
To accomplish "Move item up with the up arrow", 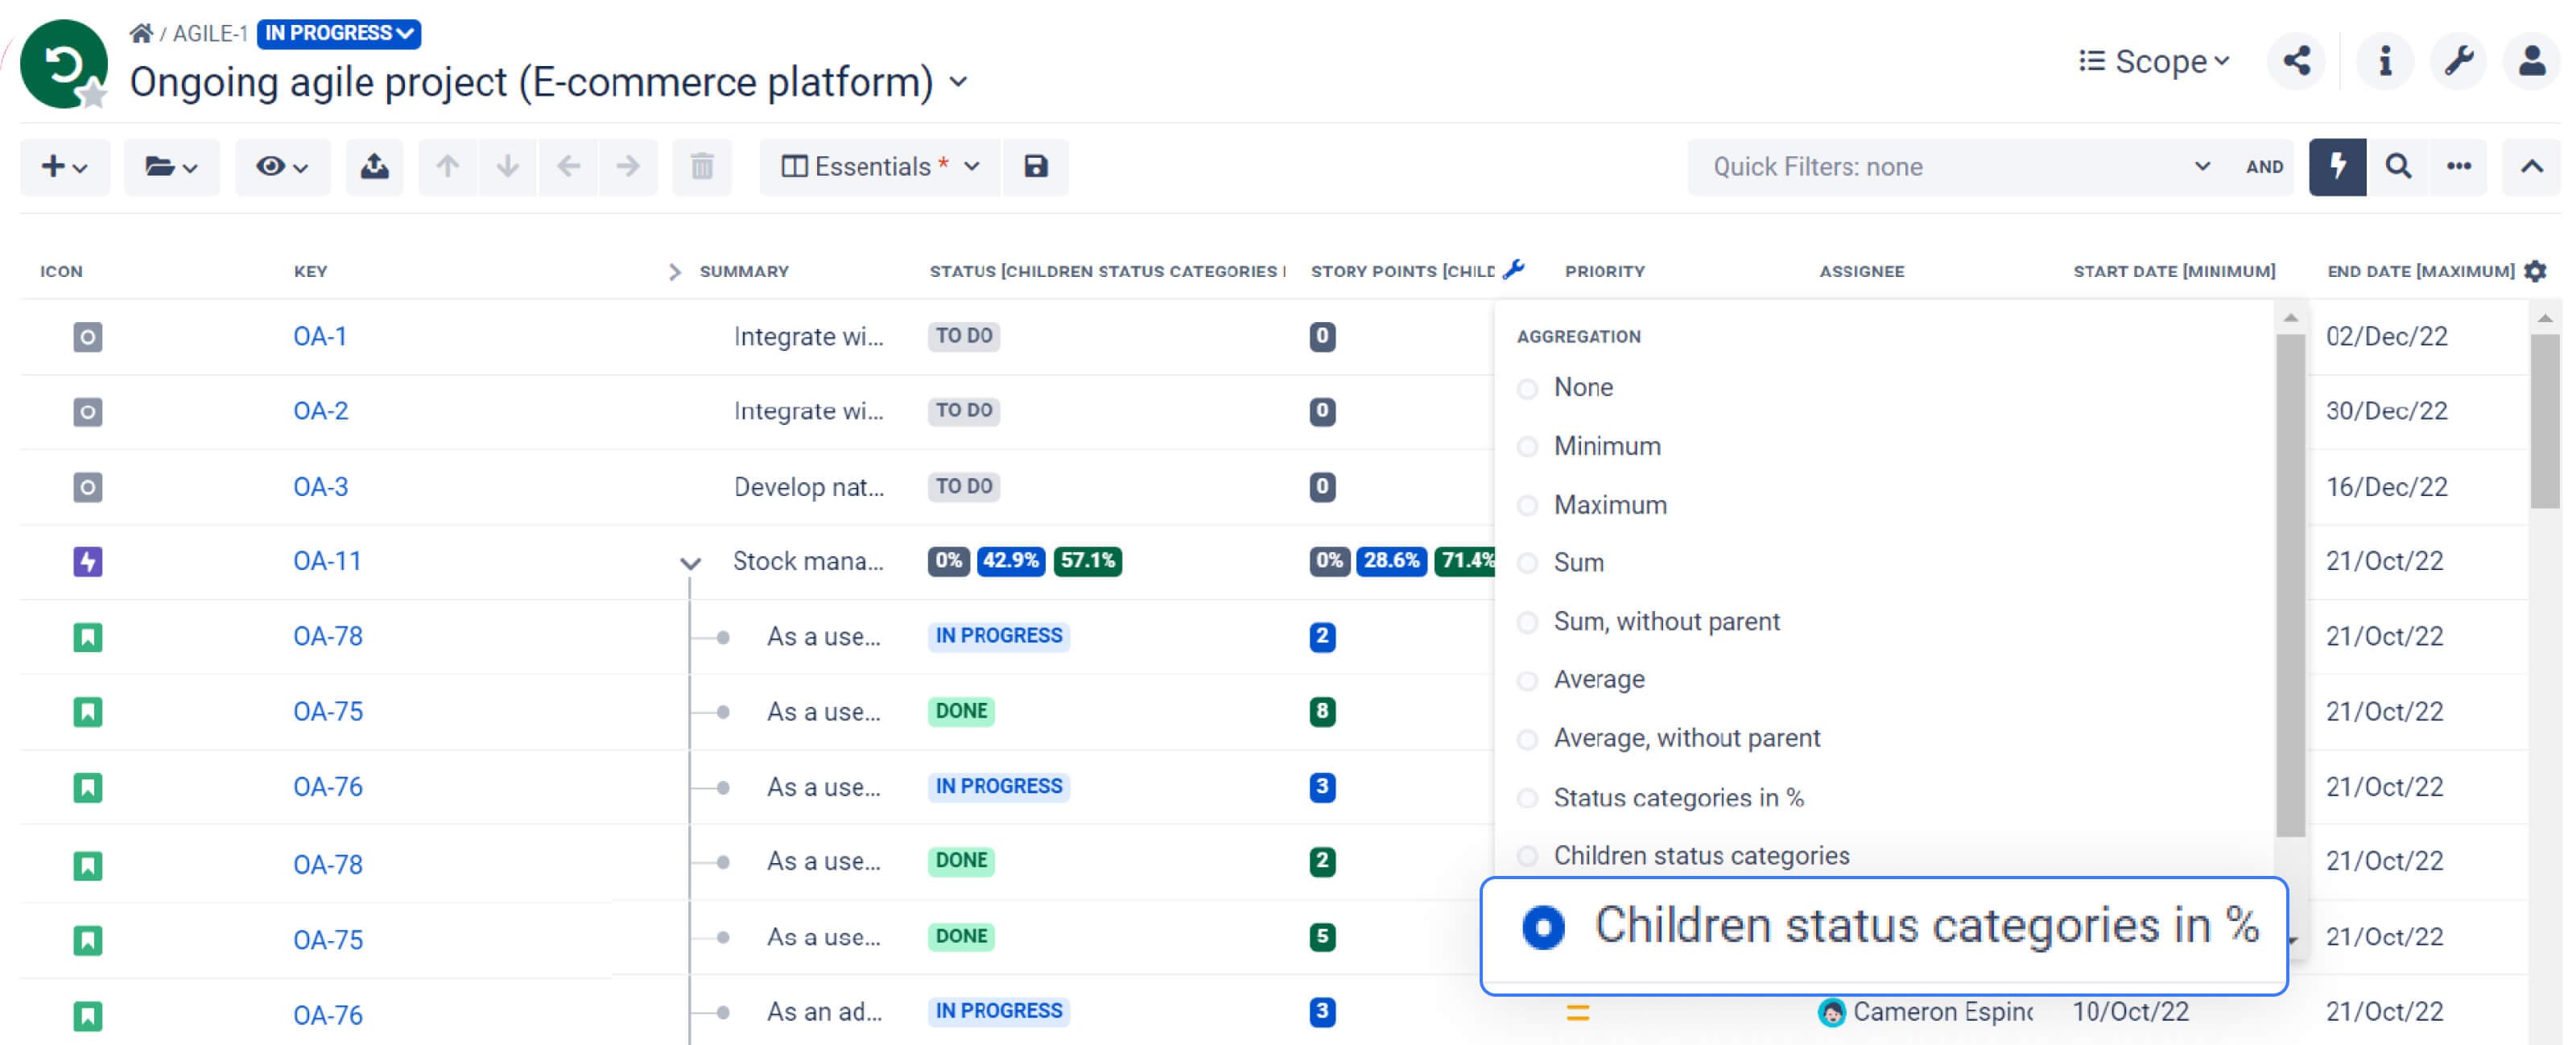I will 447,166.
